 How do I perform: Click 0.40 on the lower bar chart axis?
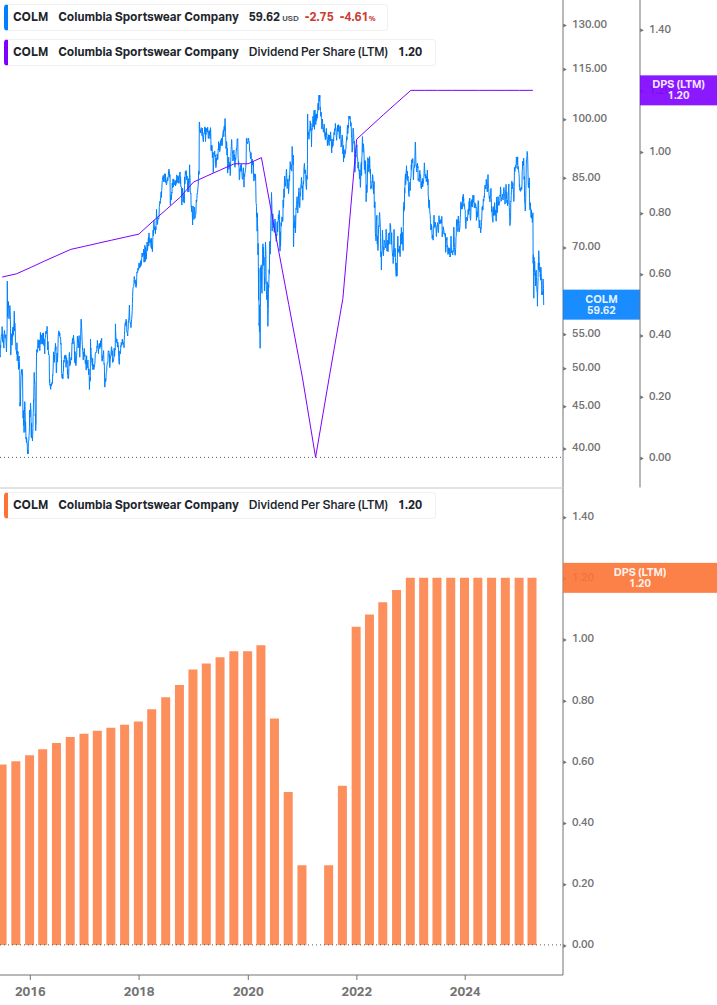583,822
